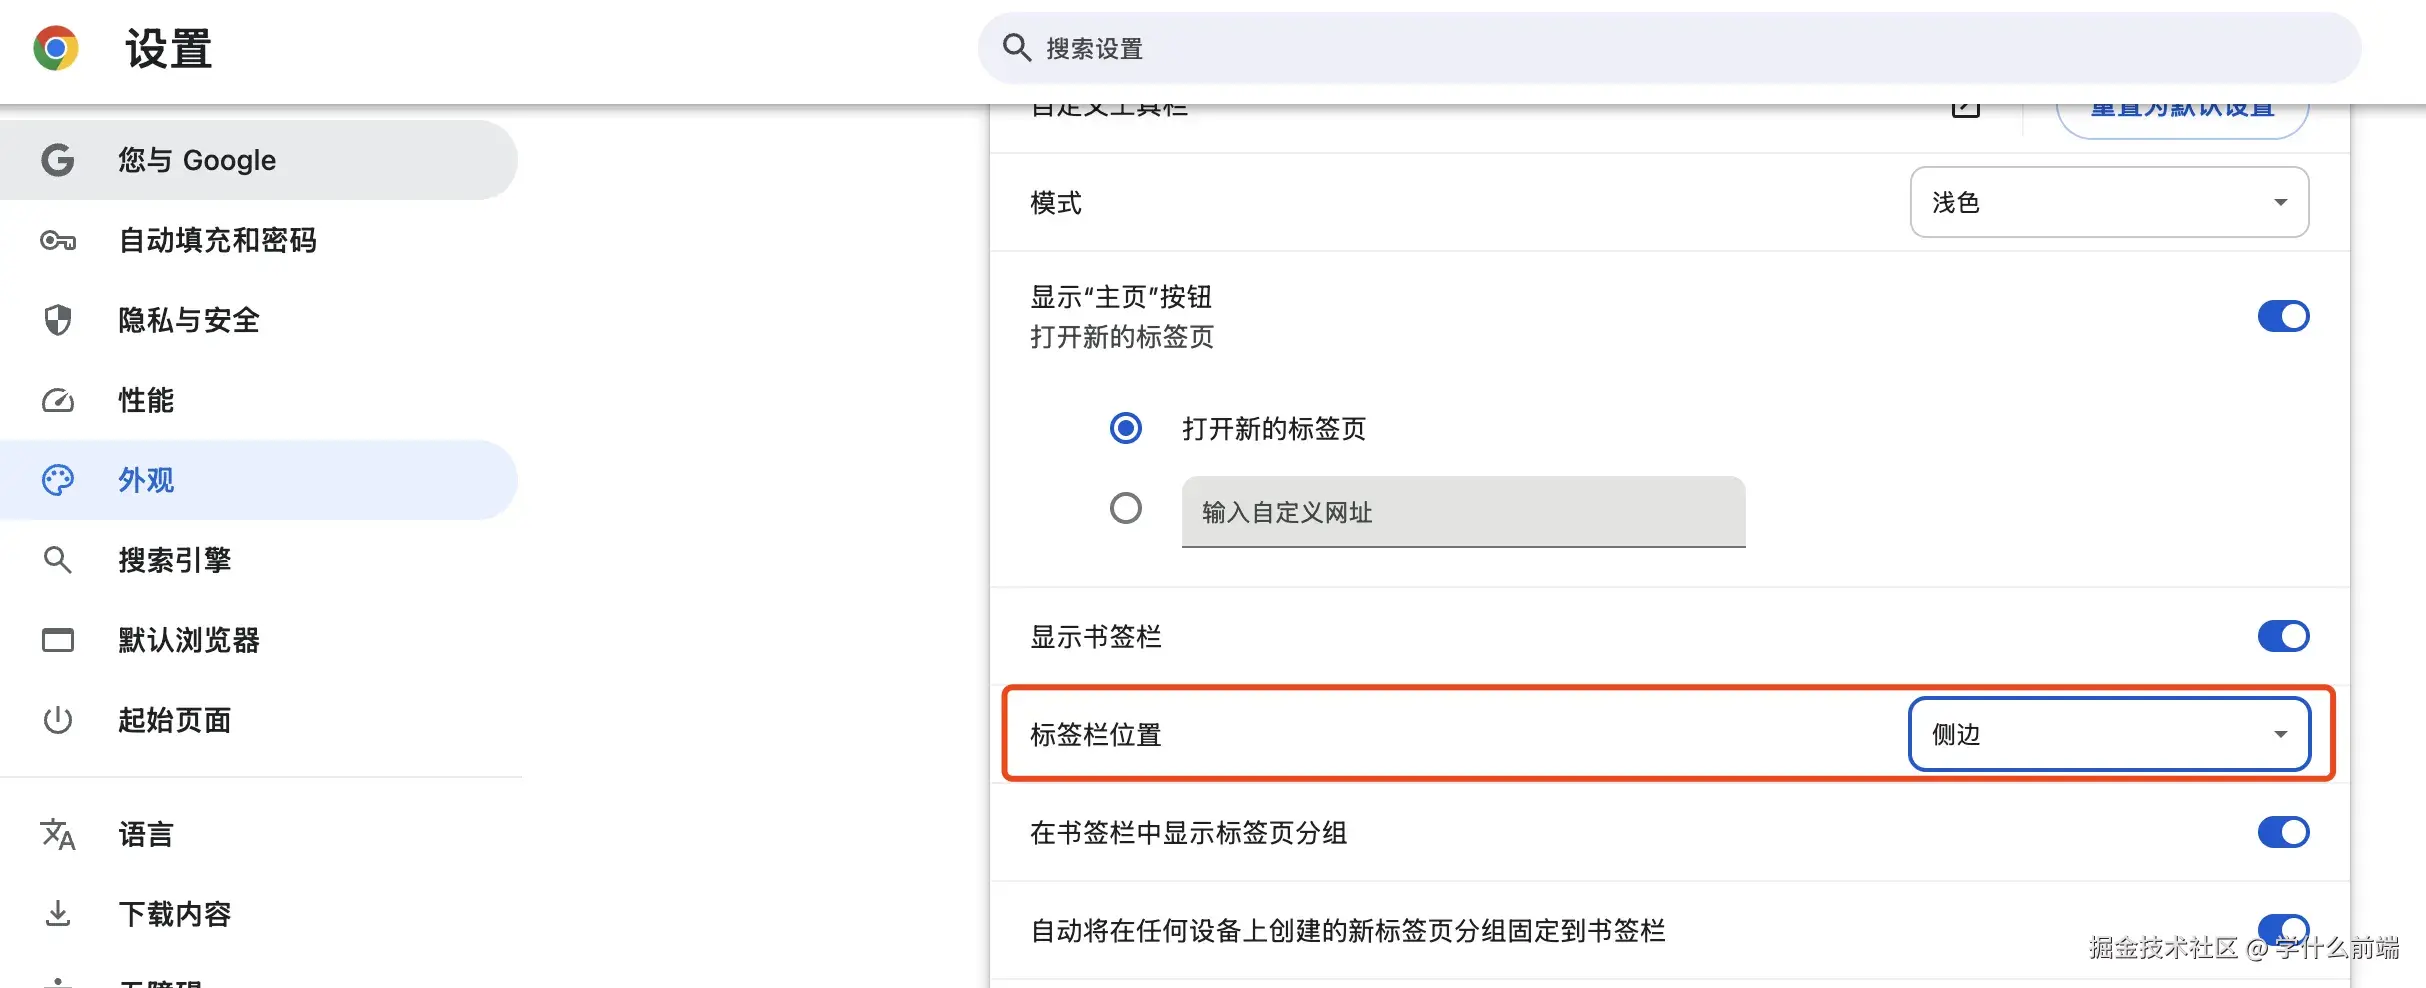The width and height of the screenshot is (2426, 988).
Task: Select the 自动填充和密码 key icon
Action: 57,240
